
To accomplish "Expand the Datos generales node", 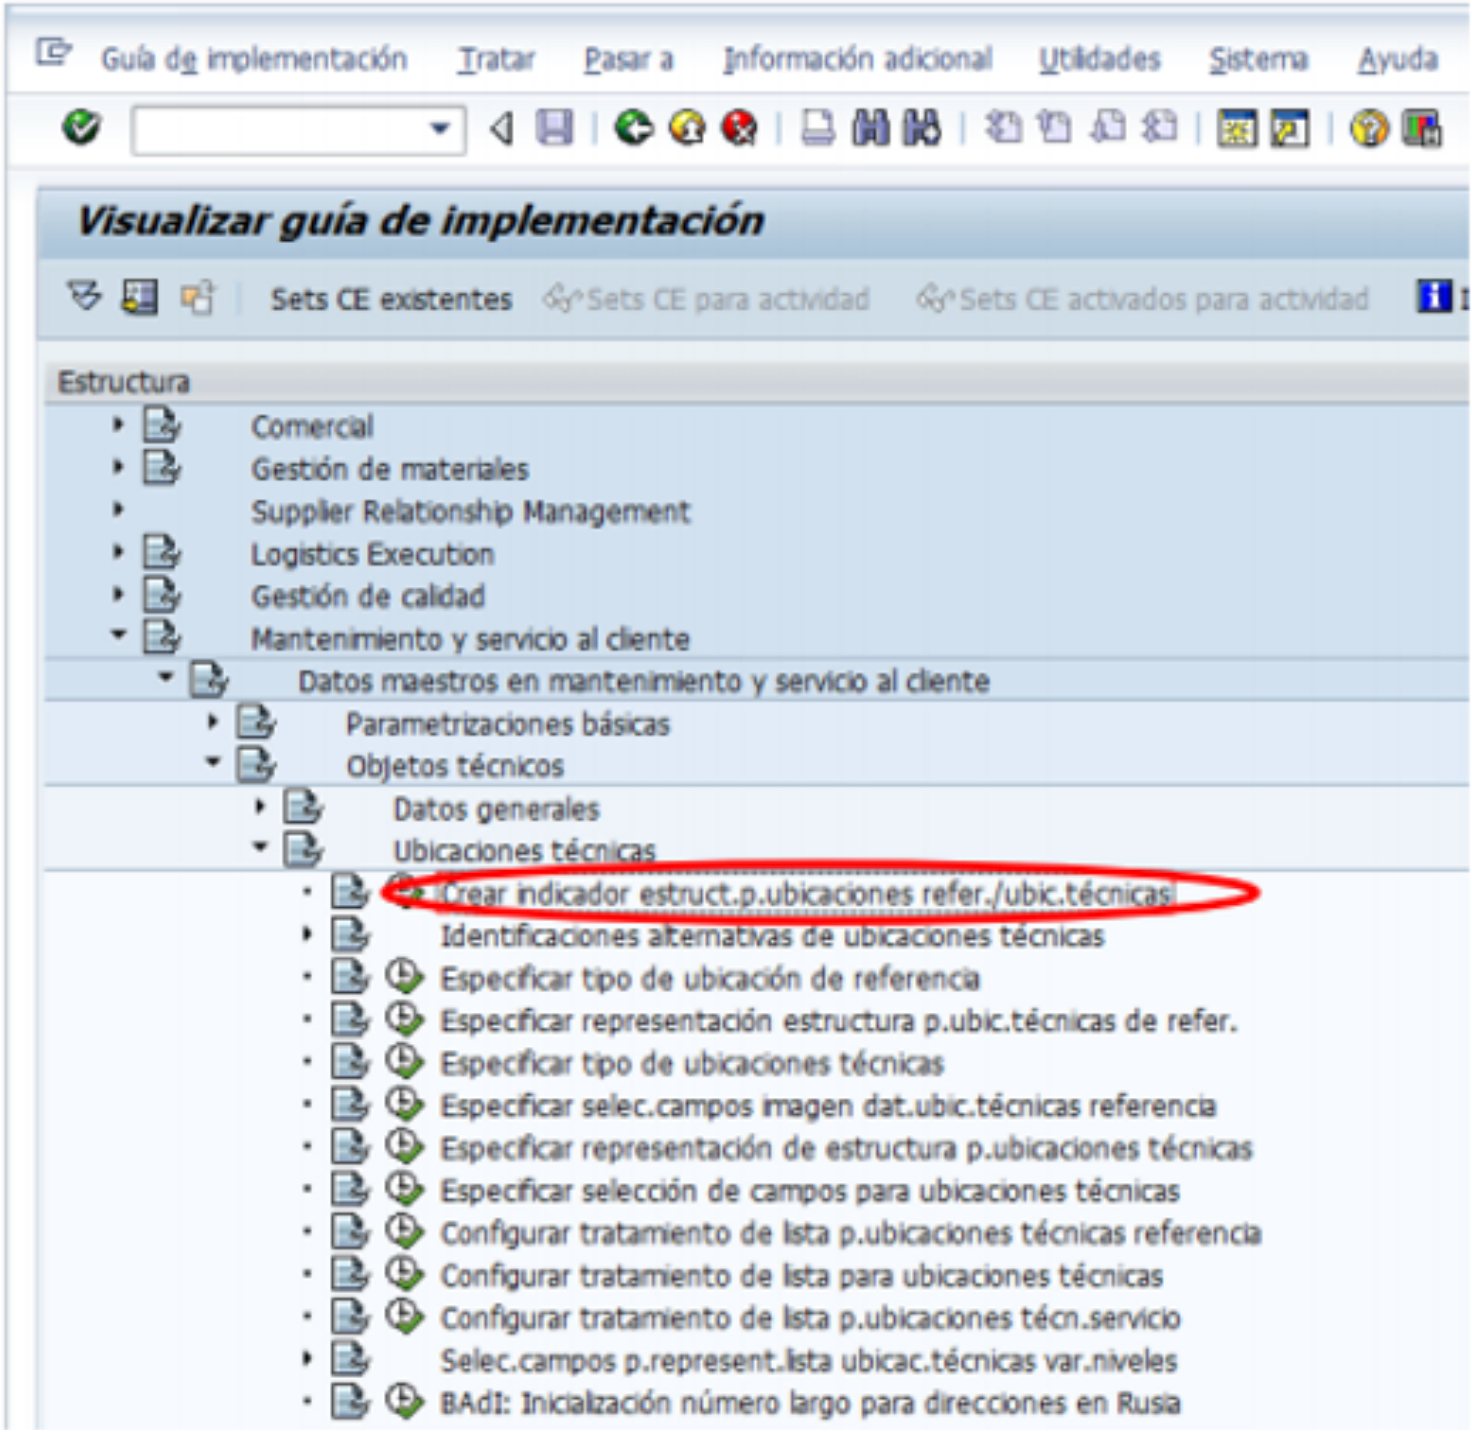I will (x=260, y=807).
